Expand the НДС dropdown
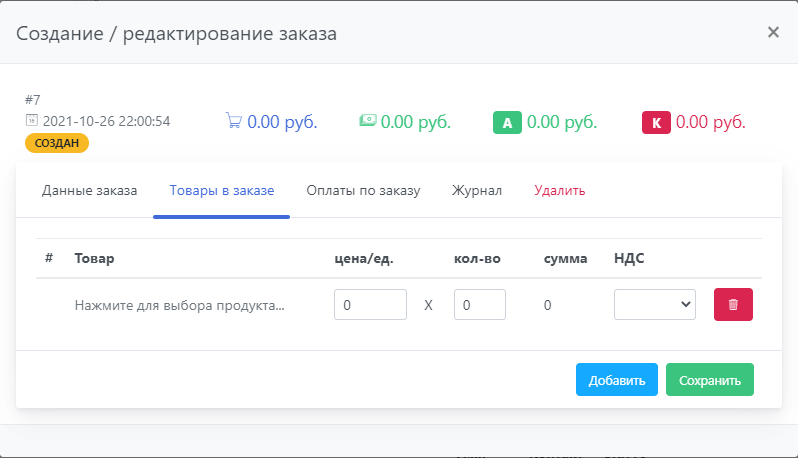The image size is (798, 458). point(655,305)
